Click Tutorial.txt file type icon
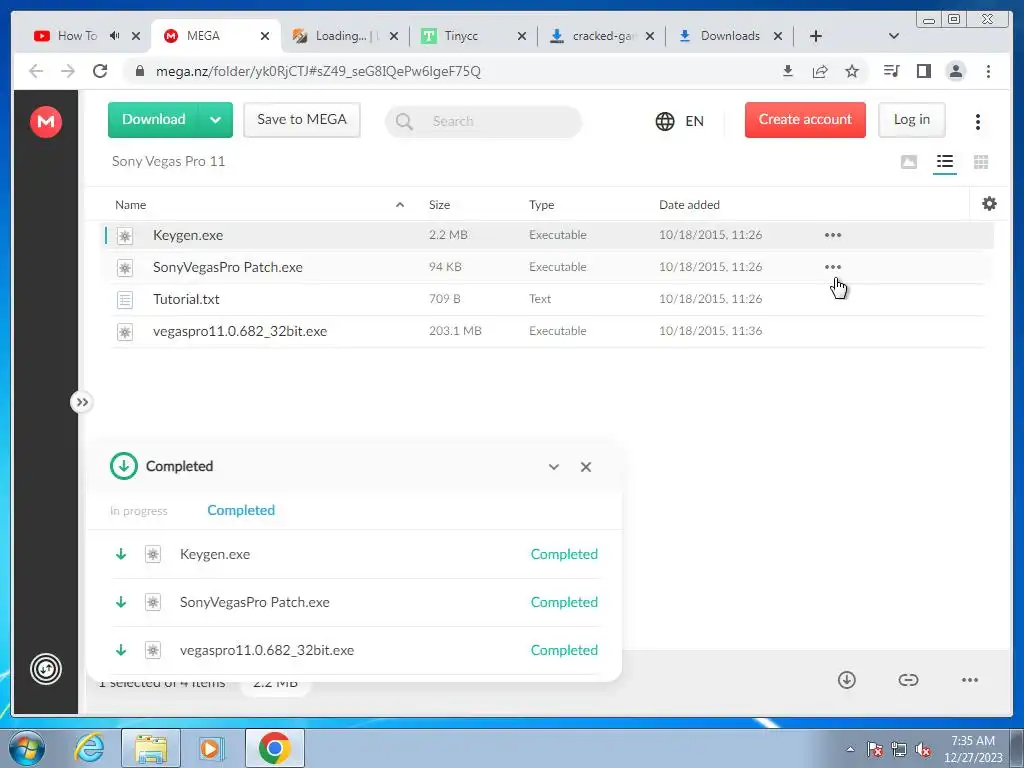 tap(125, 300)
